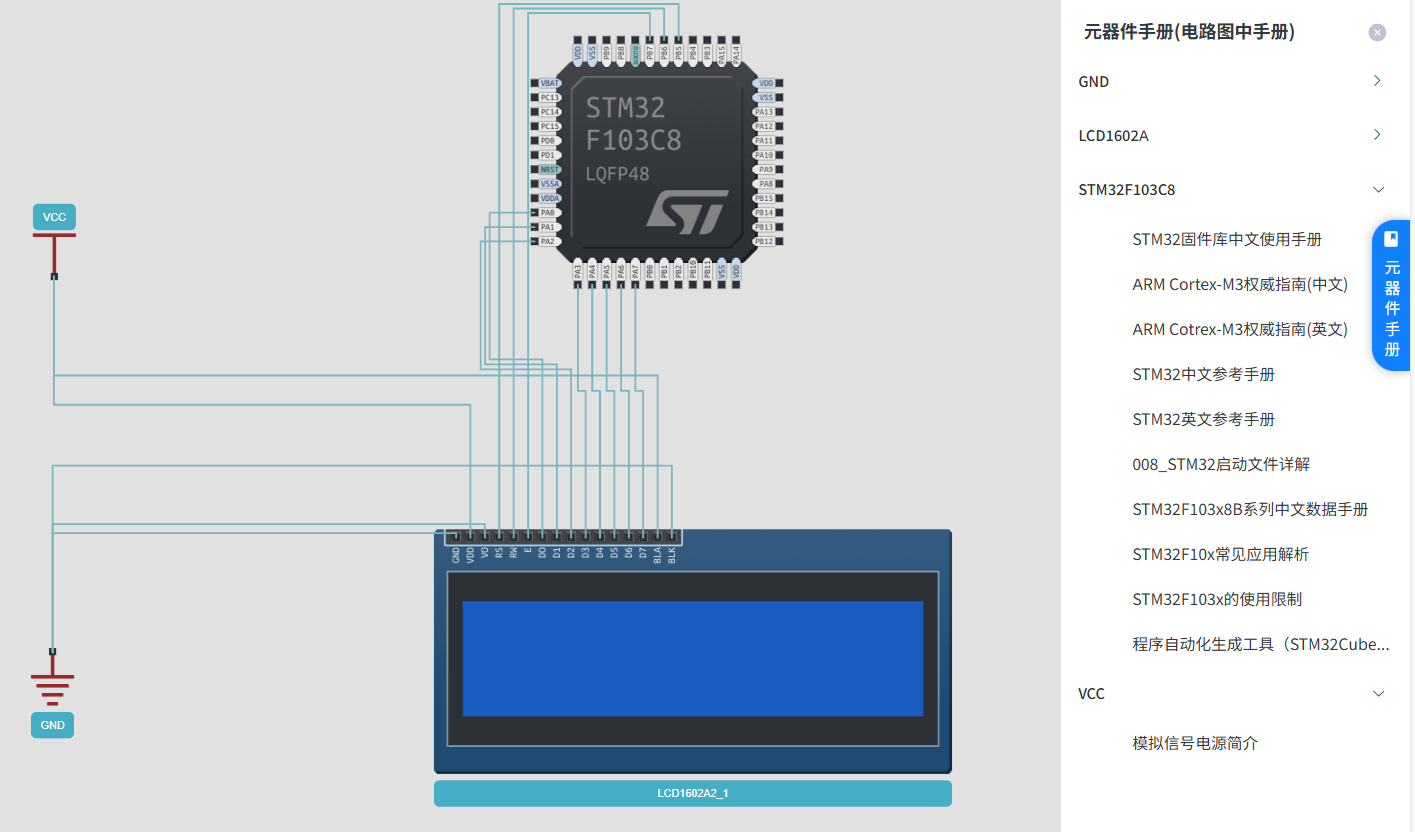
Task: Click the BOOT0 pin on the STM32
Action: [x=635, y=51]
